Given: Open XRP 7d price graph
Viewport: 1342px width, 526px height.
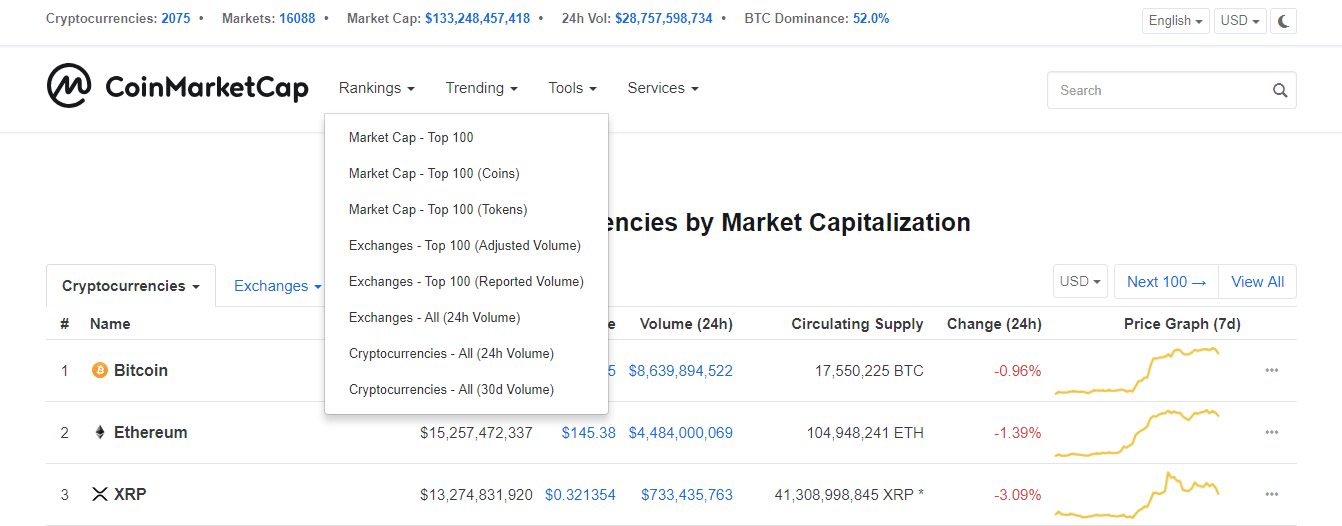Looking at the screenshot, I should click(x=1138, y=494).
